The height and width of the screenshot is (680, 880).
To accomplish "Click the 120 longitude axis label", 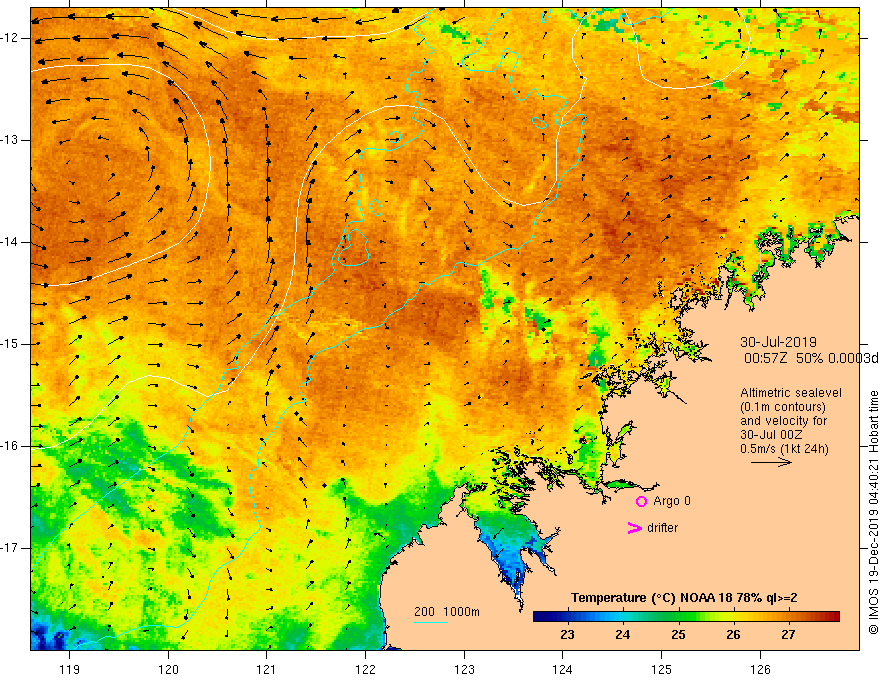I will tap(168, 669).
